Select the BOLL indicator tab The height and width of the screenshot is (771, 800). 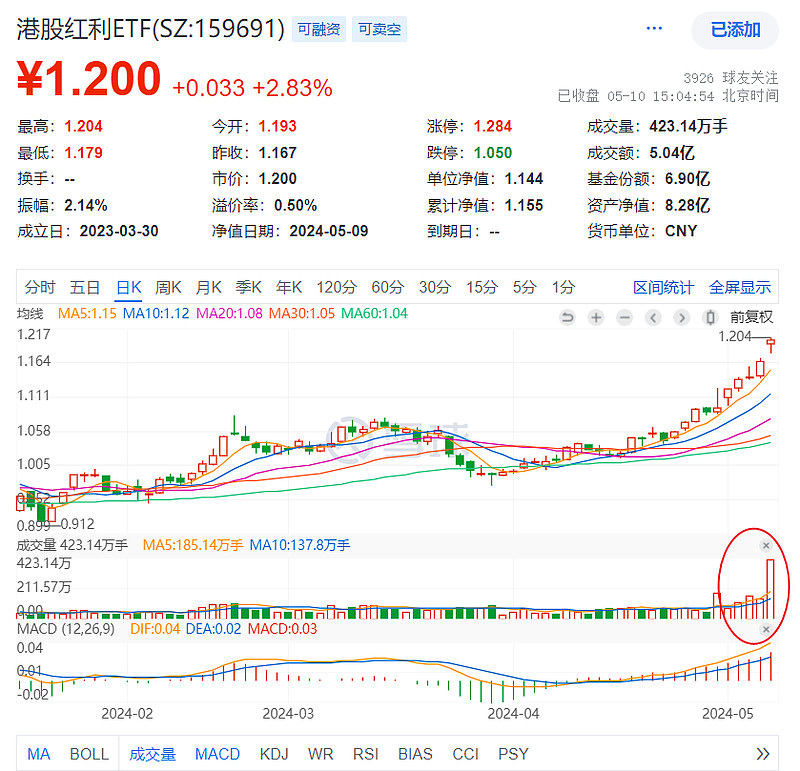[90, 754]
